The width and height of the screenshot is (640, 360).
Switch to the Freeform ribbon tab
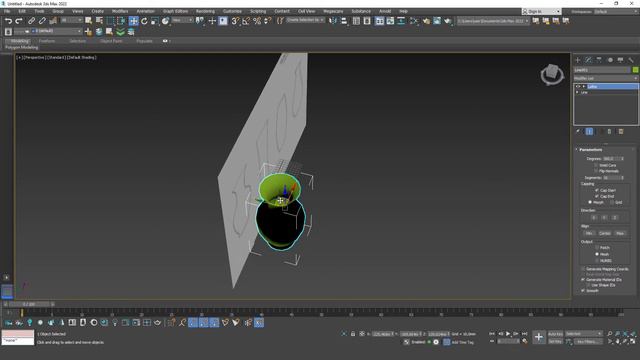coord(47,41)
